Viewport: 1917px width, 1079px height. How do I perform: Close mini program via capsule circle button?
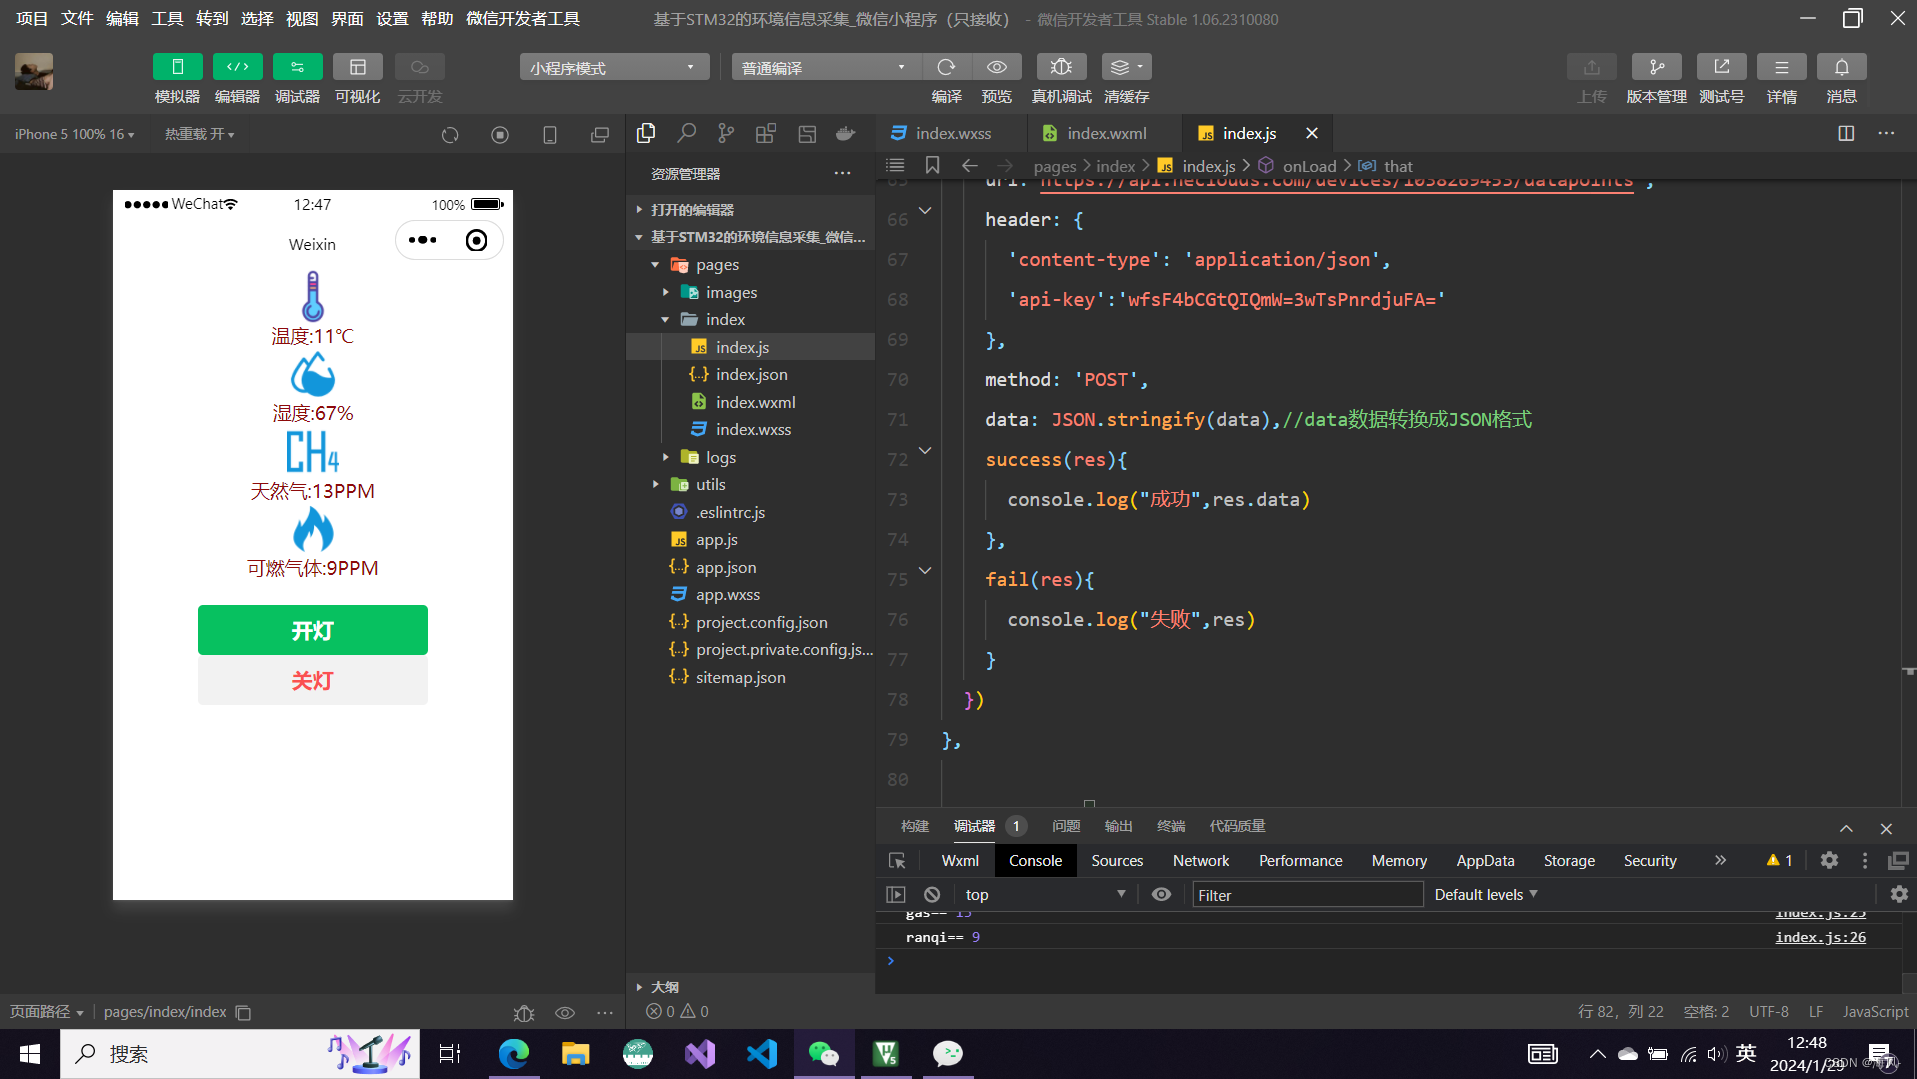coord(477,240)
